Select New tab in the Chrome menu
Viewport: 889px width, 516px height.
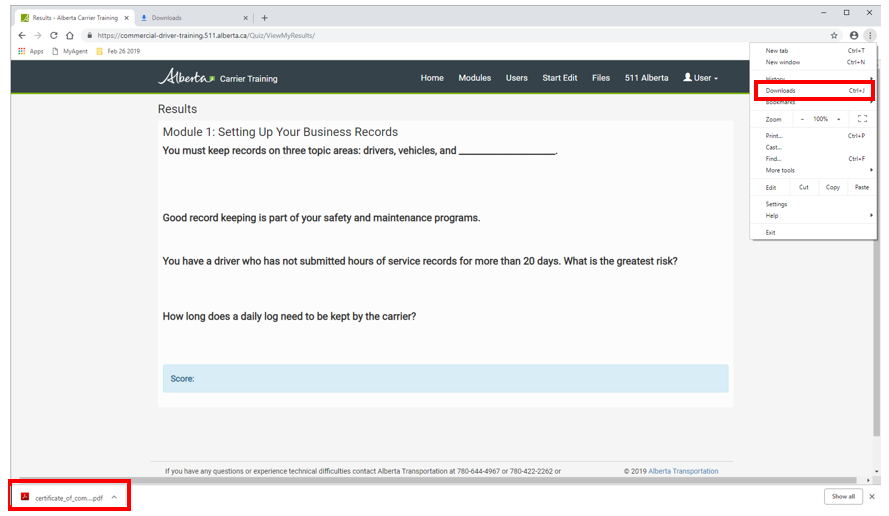[814, 50]
